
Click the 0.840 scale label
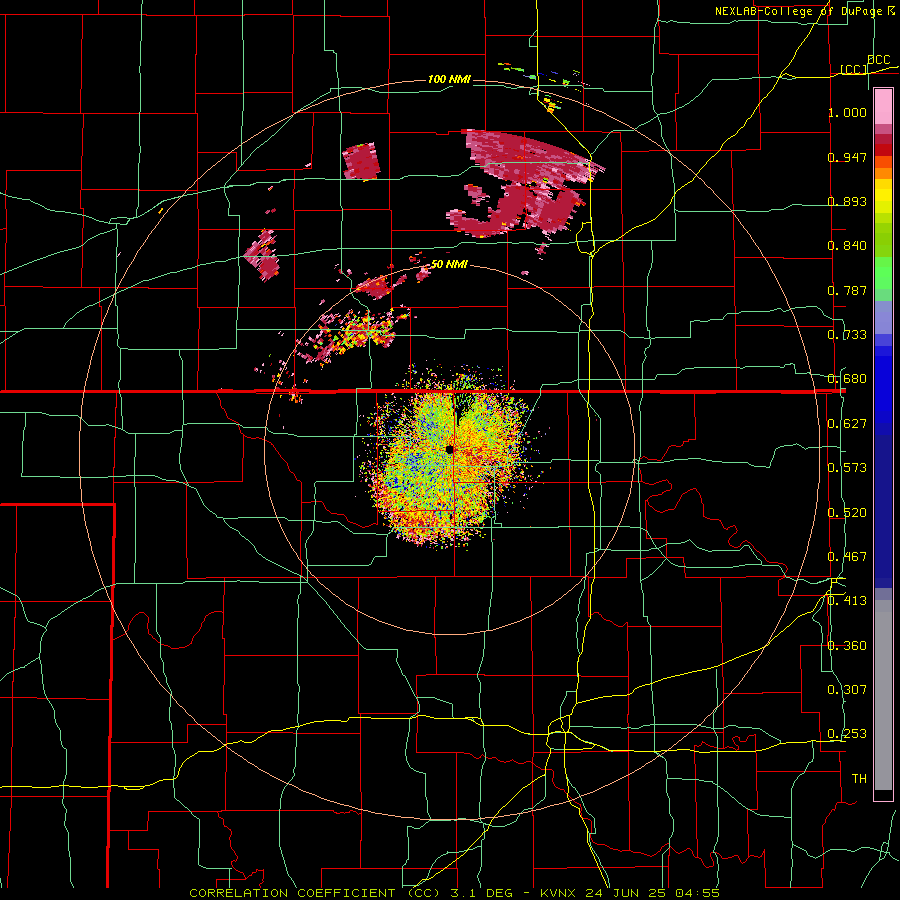(x=847, y=246)
